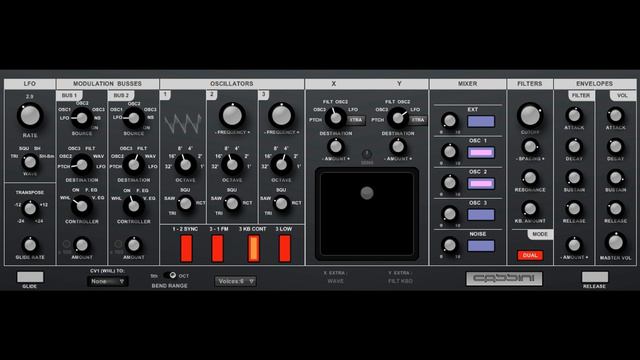This screenshot has width=640, height=360.
Task: Click the Bus 2 Destination knob
Action: 133,164
